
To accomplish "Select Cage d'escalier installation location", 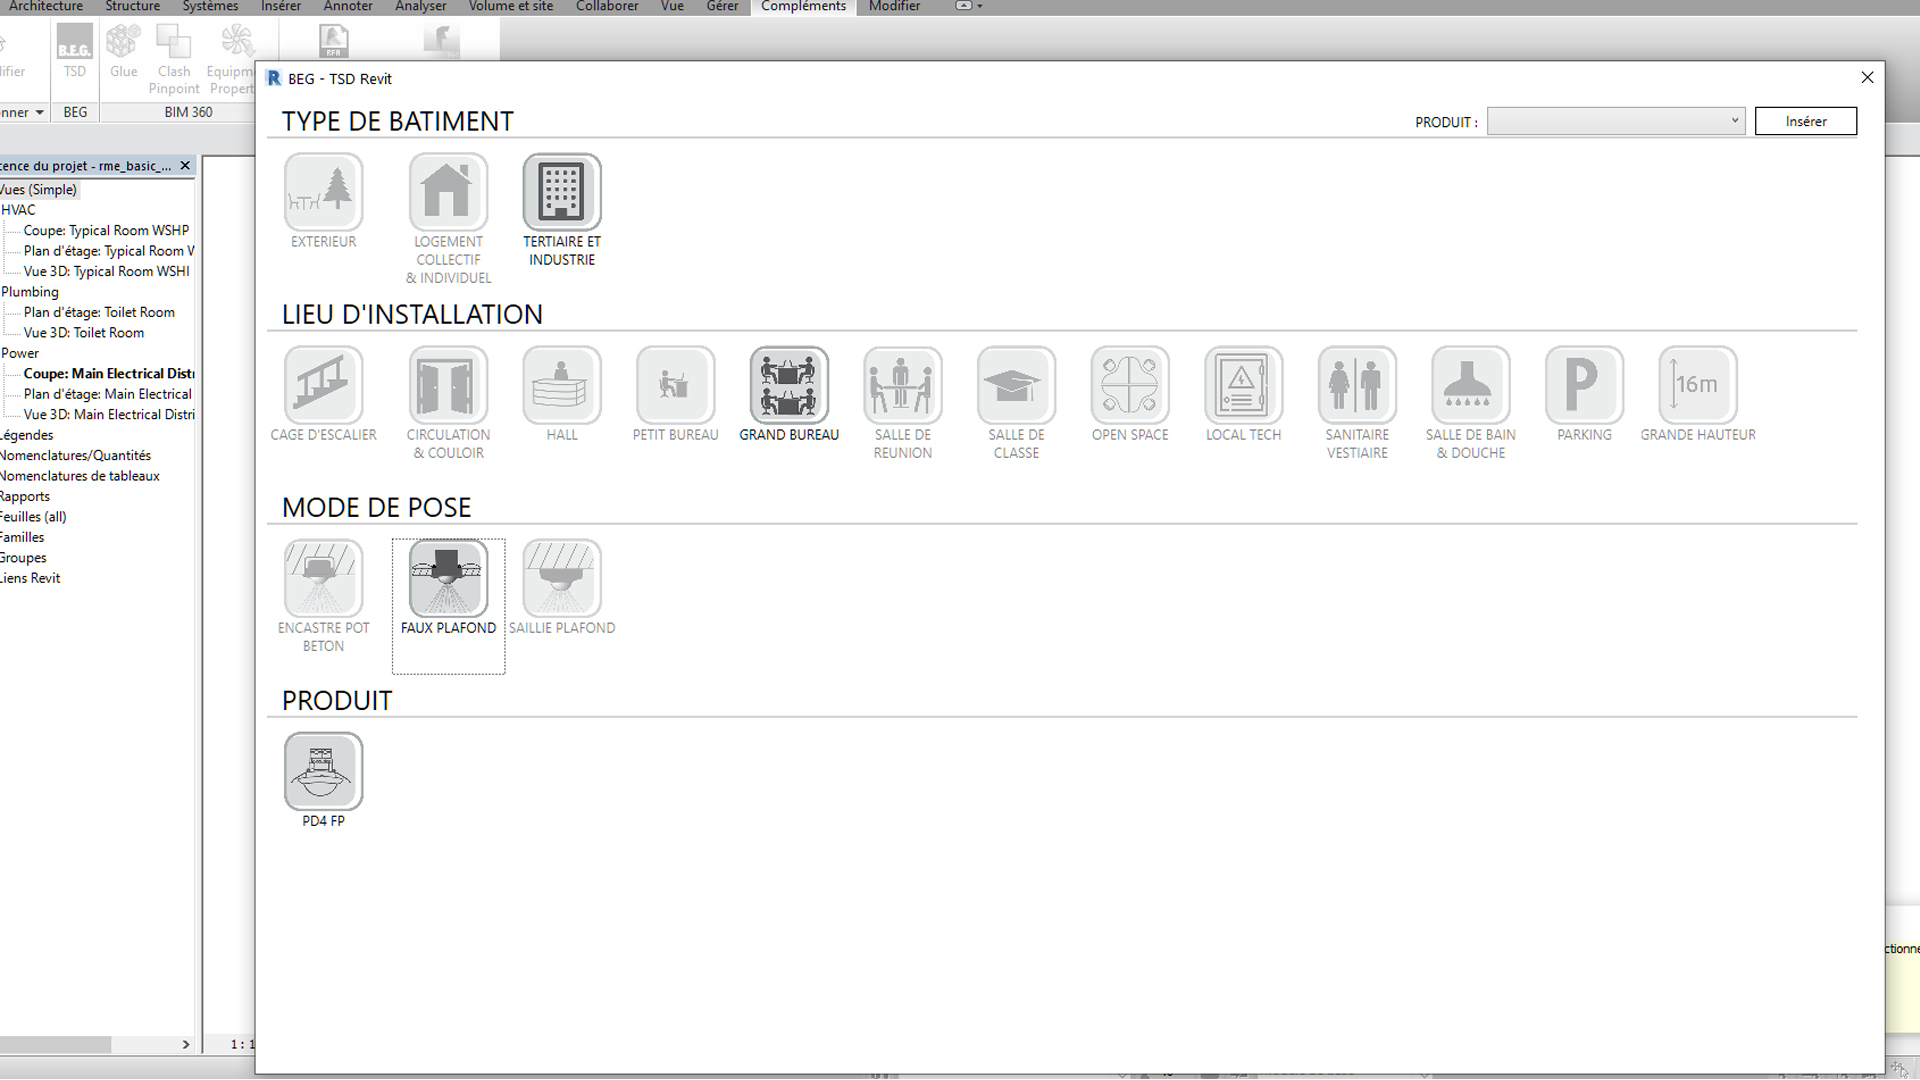I will click(323, 385).
